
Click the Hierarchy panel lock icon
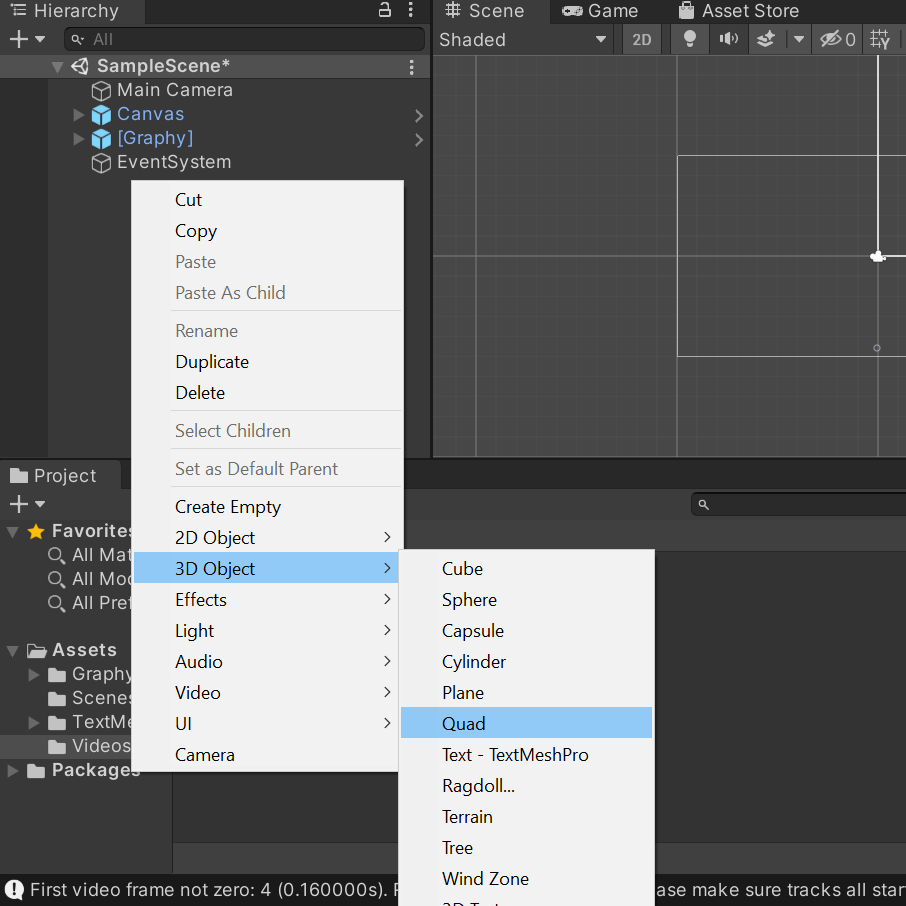(385, 11)
